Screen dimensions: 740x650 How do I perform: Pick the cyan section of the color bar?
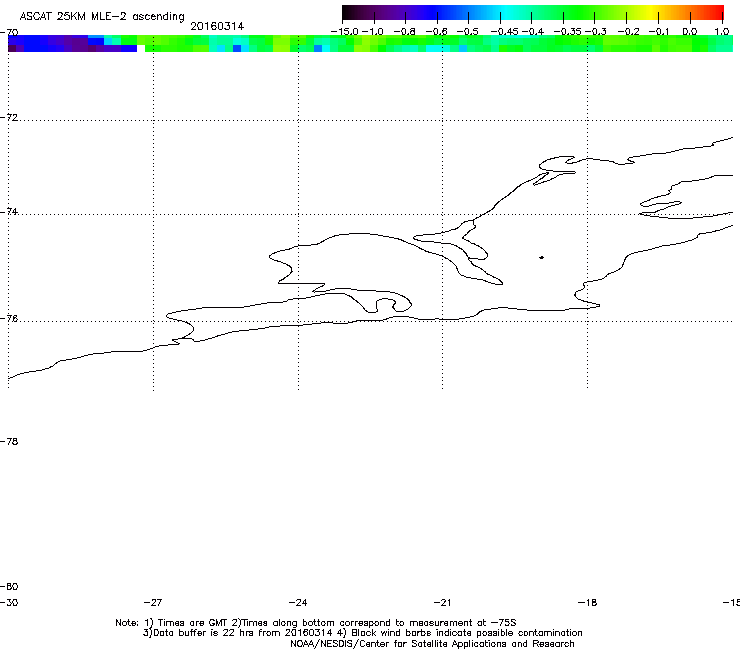click(x=504, y=12)
